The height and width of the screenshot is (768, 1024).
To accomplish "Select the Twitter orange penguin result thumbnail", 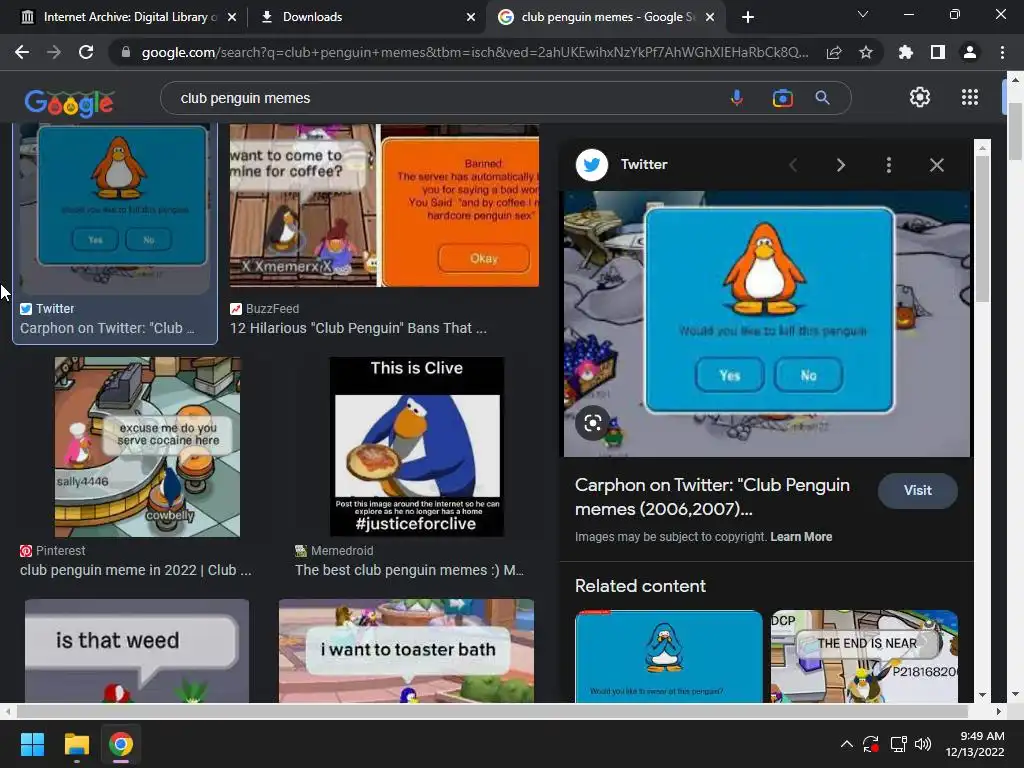I will [x=115, y=209].
